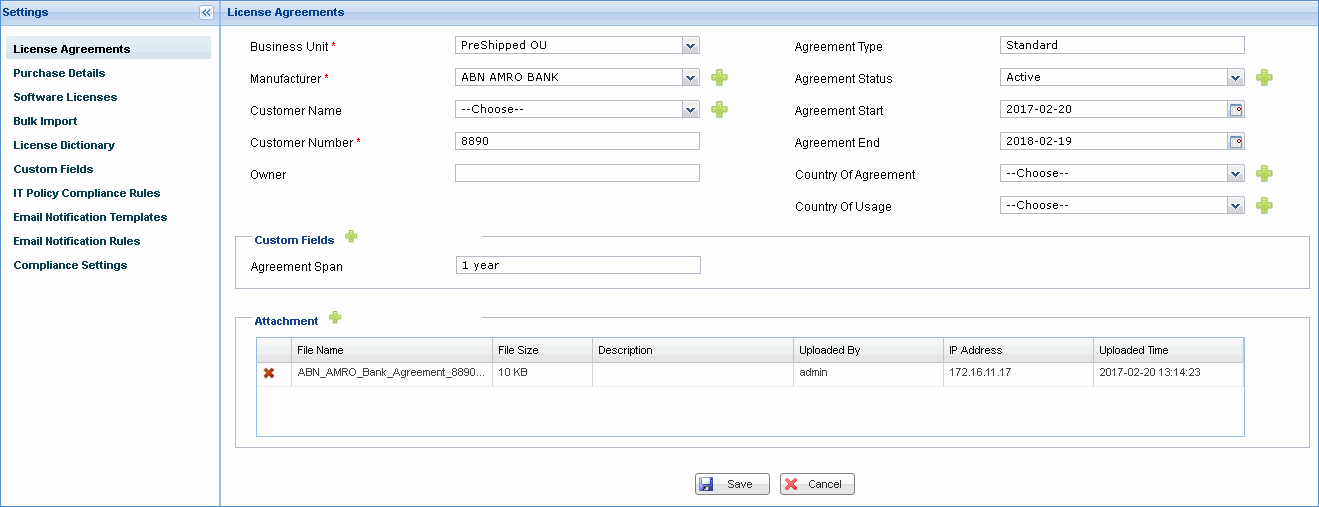1319x507 pixels.
Task: Save the license agreement
Action: 732,484
